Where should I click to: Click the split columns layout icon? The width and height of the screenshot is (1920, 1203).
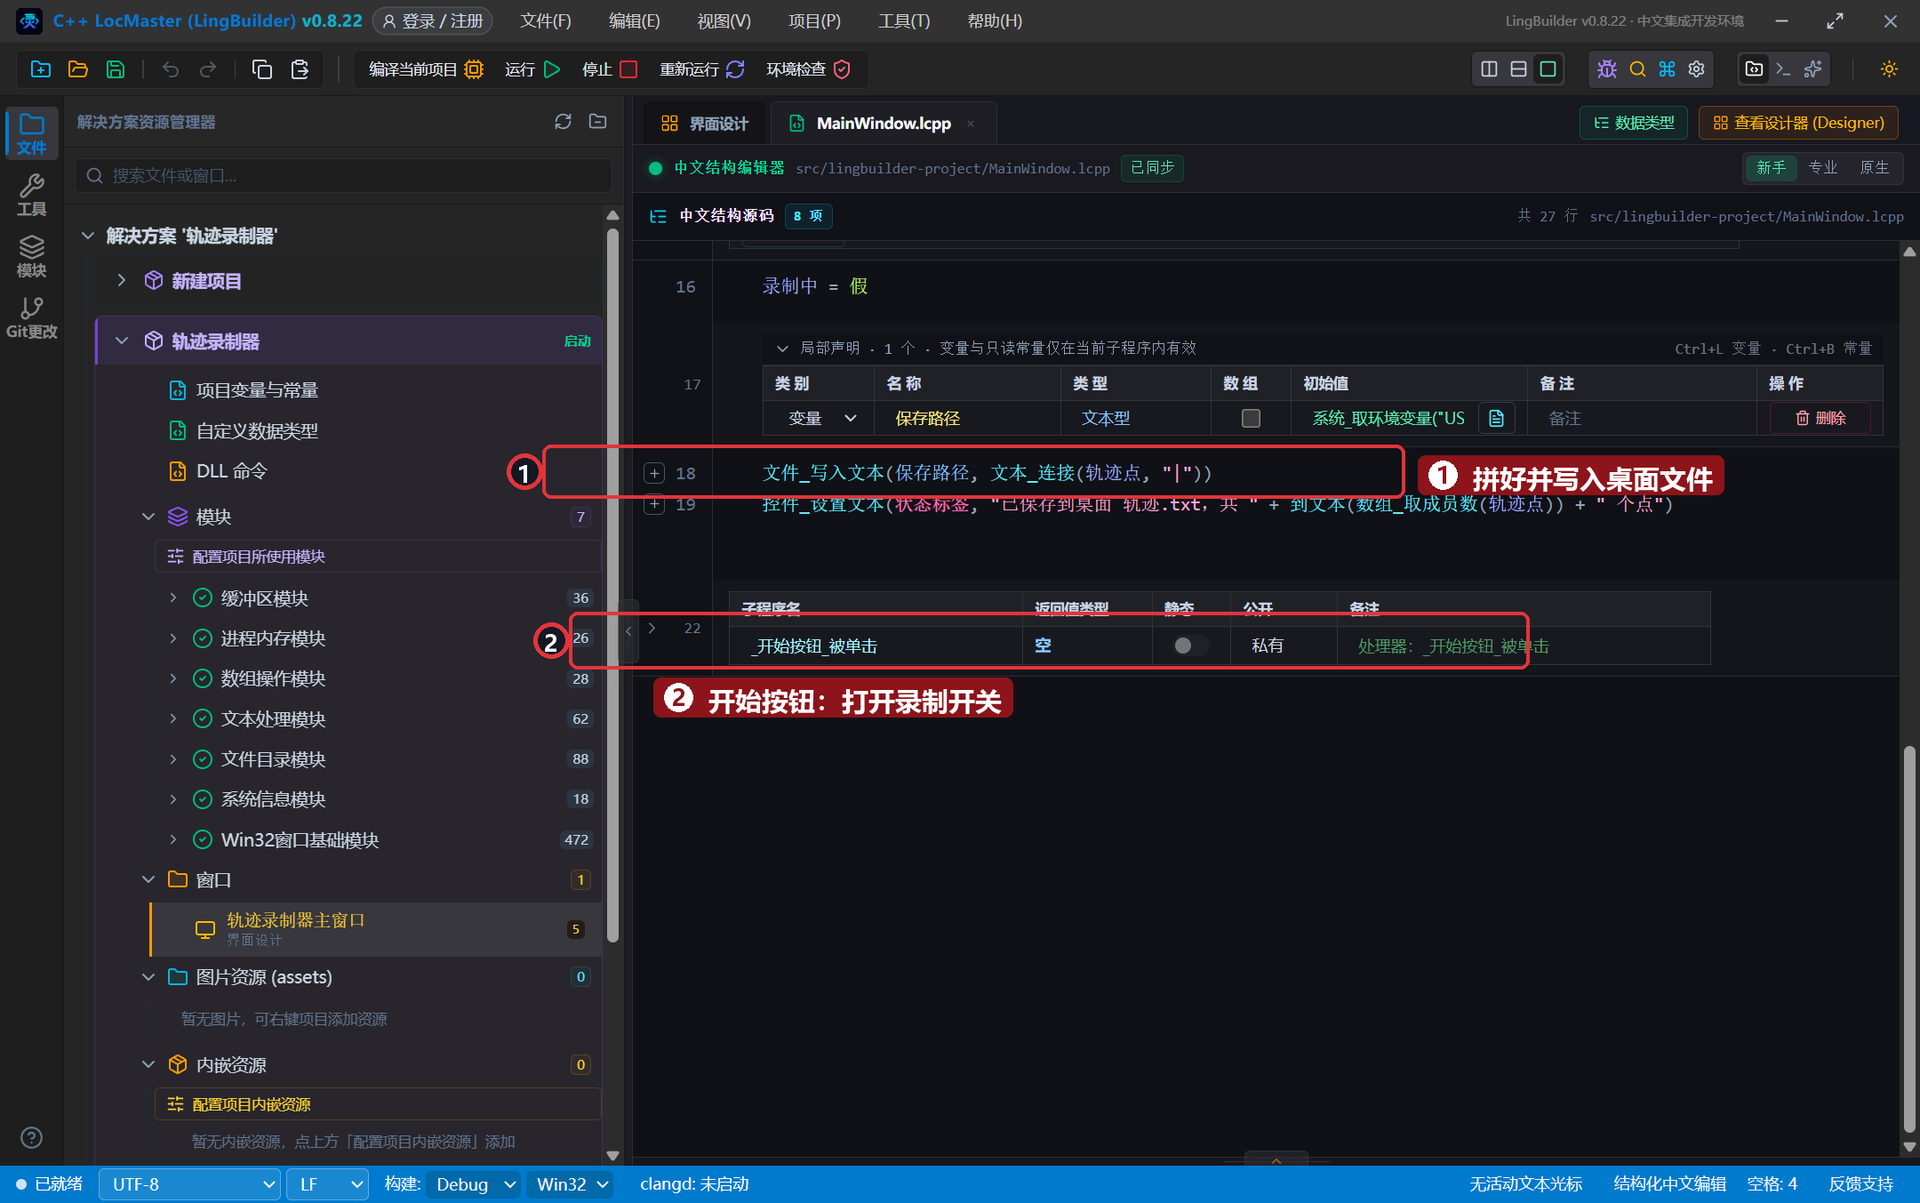1489,69
